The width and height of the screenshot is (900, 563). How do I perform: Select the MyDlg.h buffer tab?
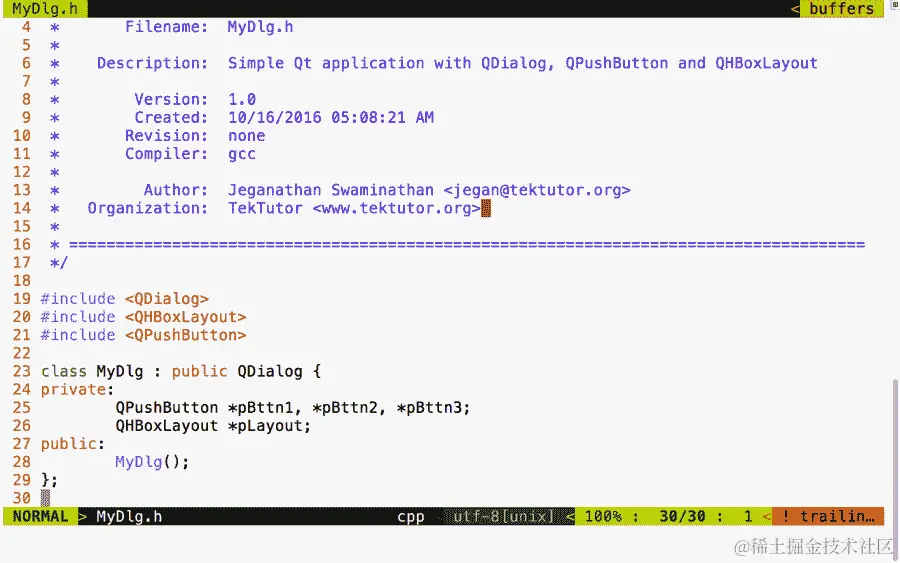[x=45, y=9]
